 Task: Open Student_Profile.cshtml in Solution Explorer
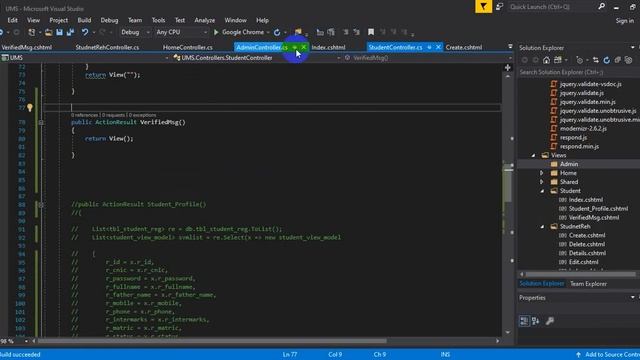click(598, 209)
